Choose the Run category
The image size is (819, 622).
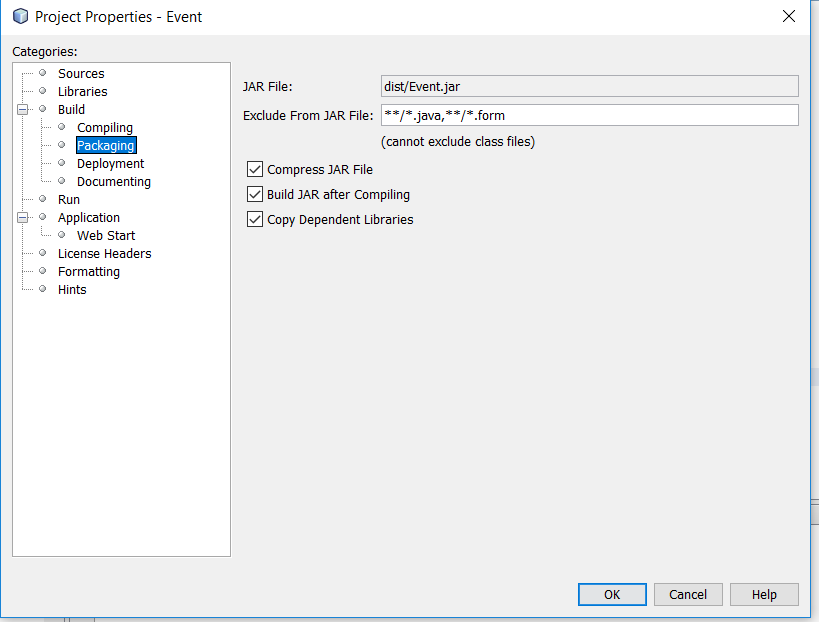[68, 199]
